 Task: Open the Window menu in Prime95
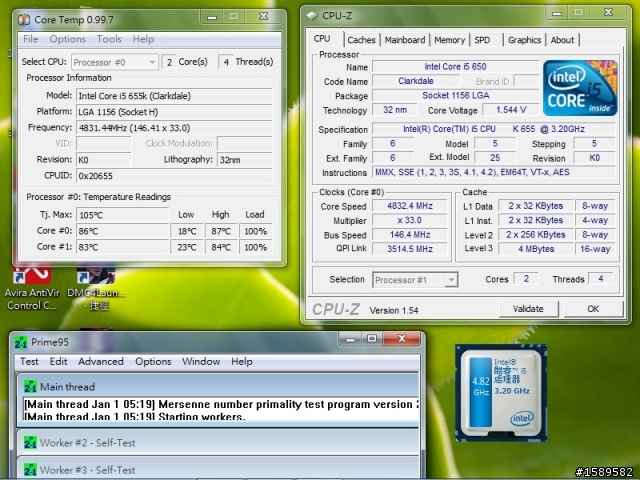click(x=201, y=362)
